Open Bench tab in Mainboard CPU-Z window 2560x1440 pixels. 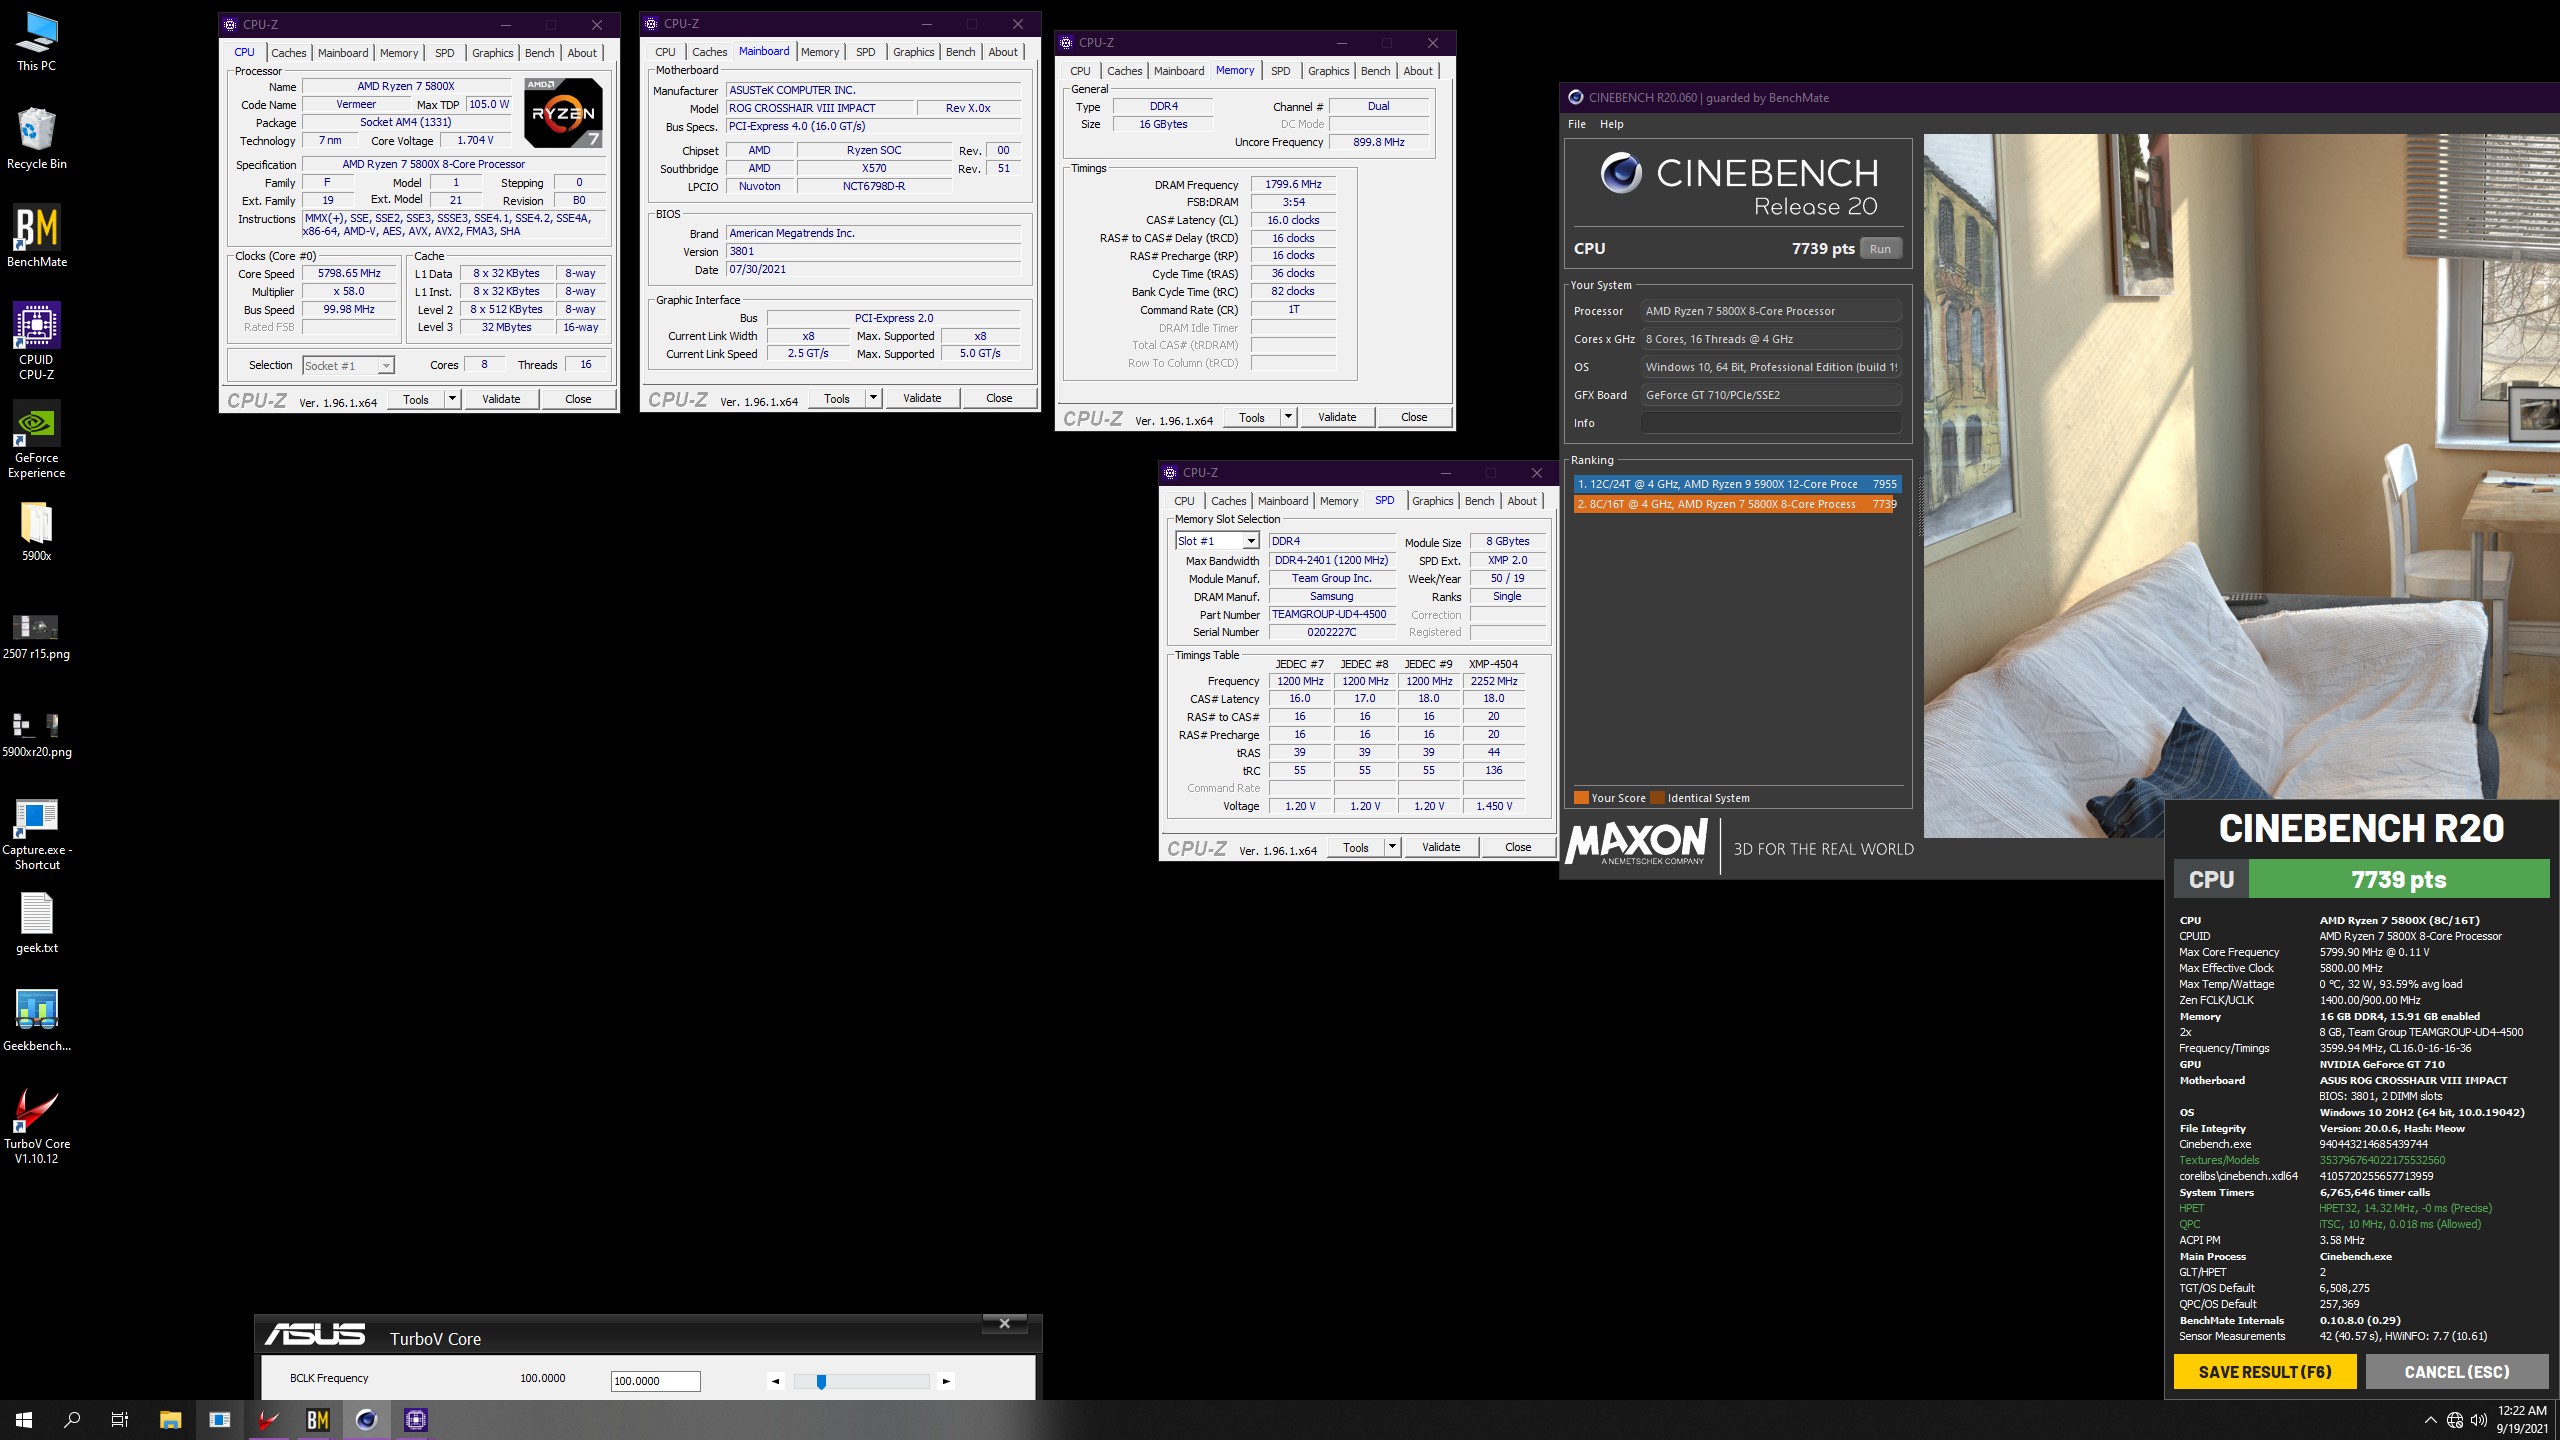960,52
